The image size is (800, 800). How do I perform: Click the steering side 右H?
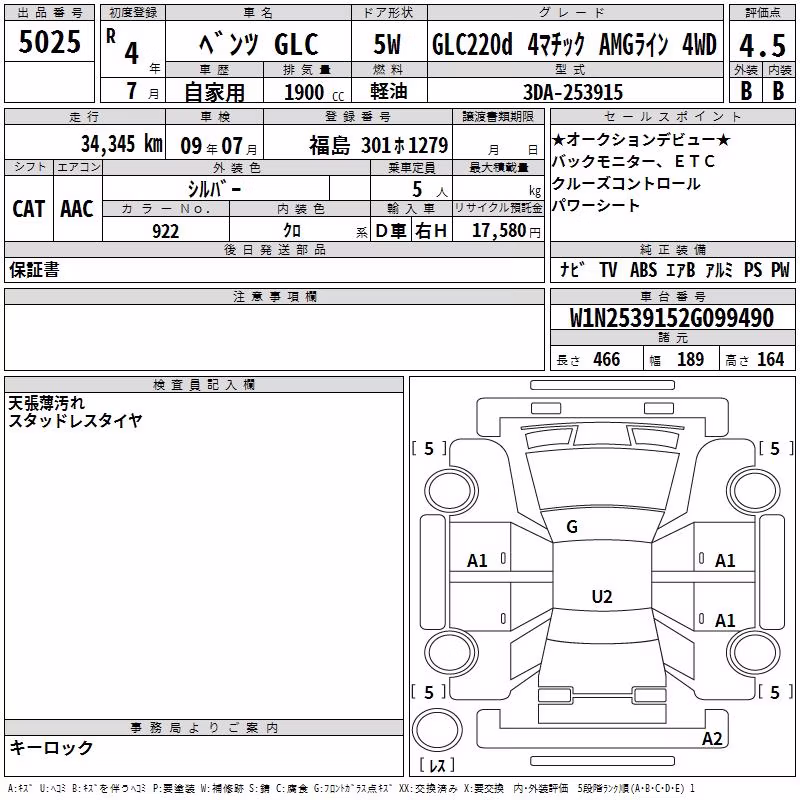coord(431,231)
